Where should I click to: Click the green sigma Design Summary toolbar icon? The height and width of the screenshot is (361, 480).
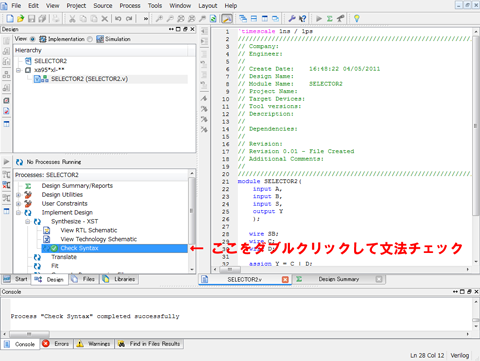point(330,19)
